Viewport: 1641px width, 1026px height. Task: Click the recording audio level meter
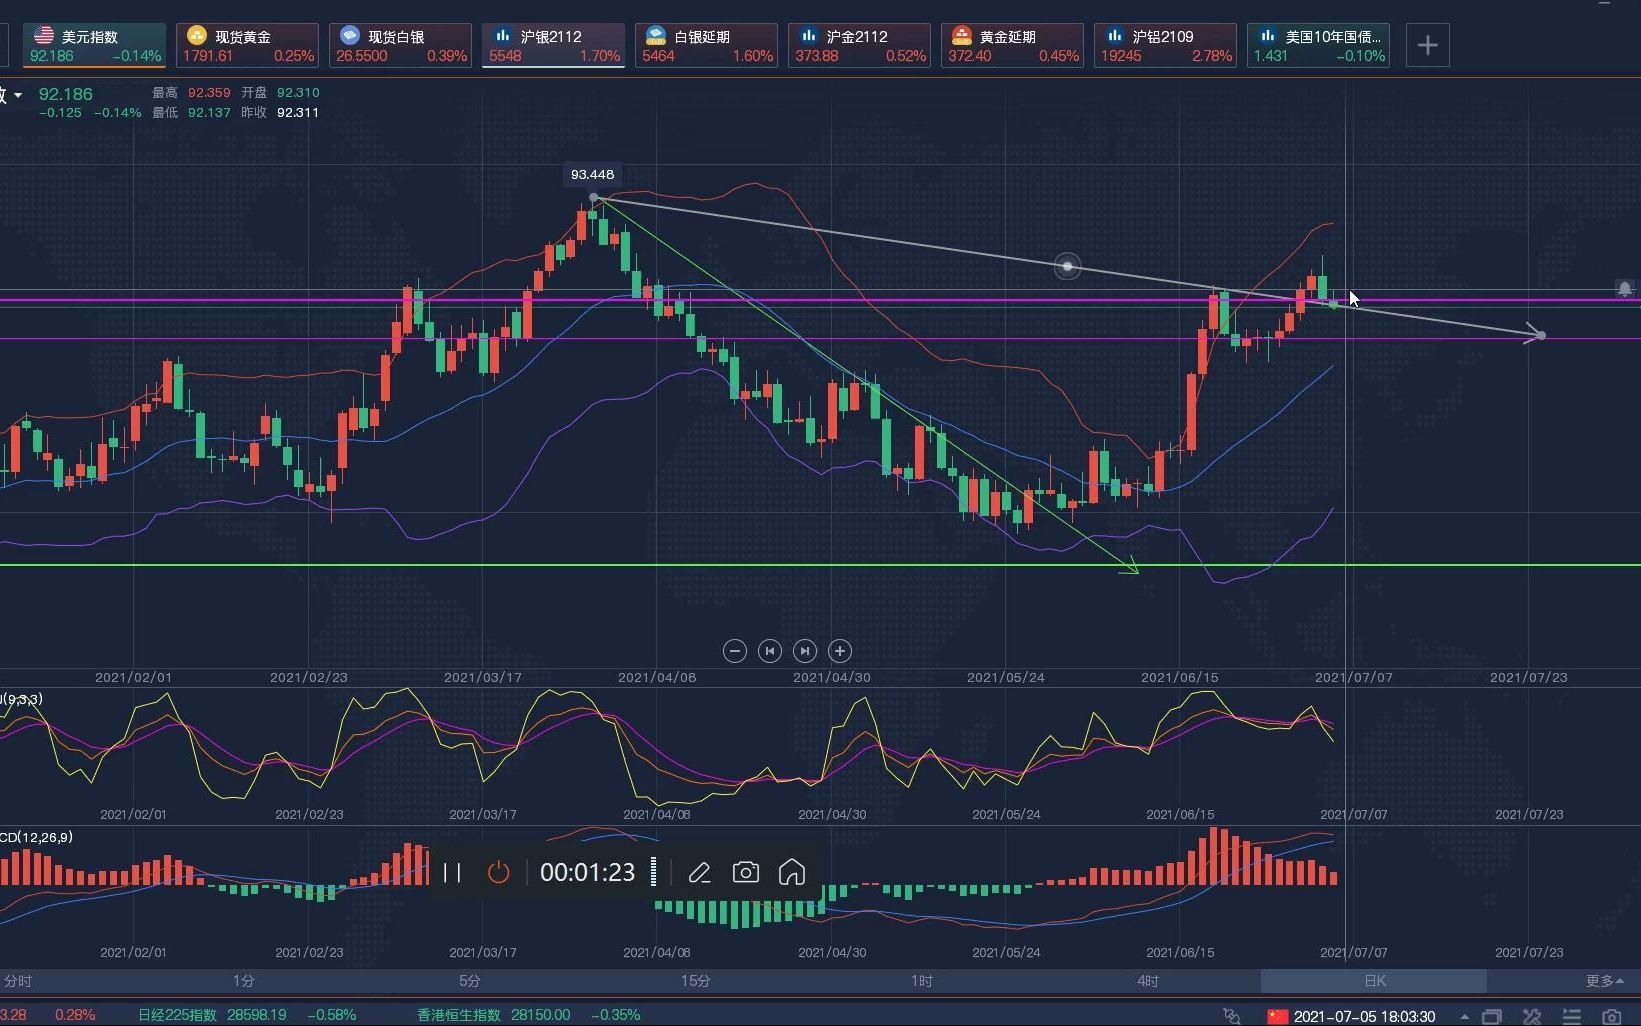tap(654, 872)
